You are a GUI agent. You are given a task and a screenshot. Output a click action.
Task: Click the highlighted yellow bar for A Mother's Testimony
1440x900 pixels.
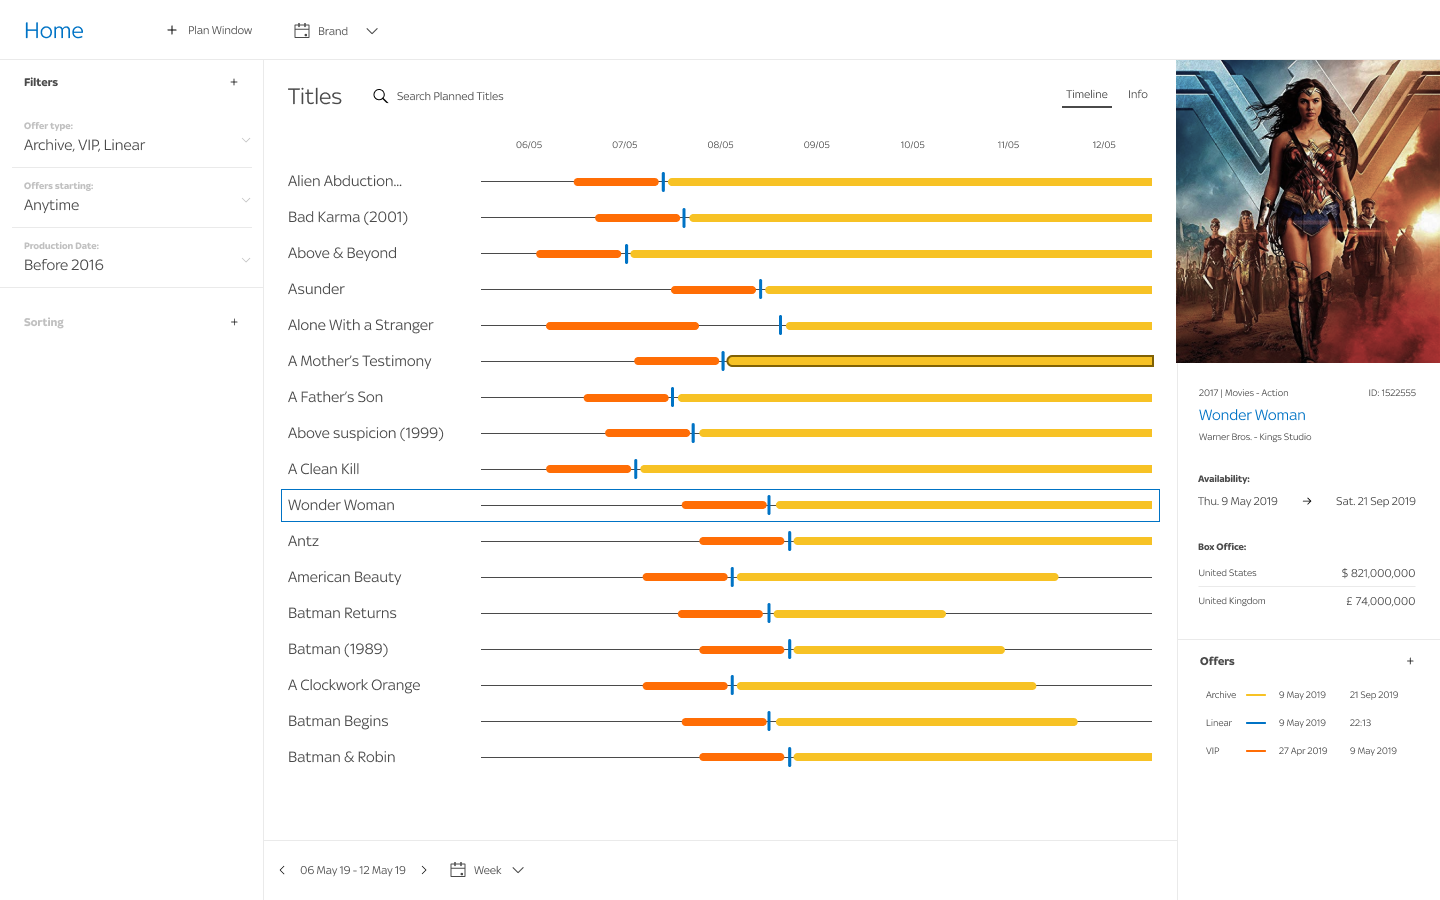coord(940,361)
